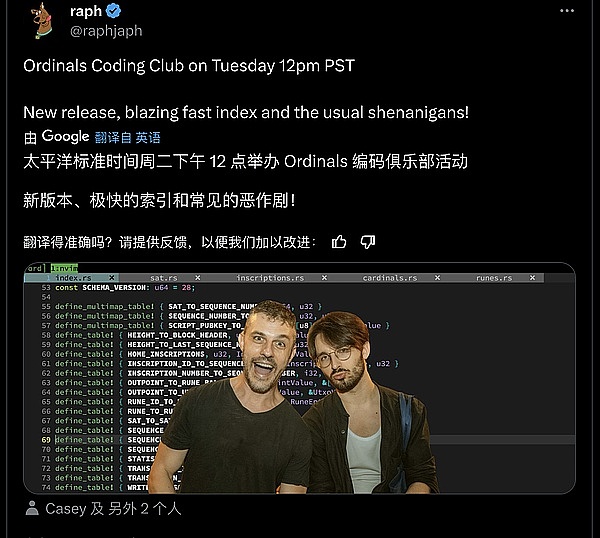
Task: Open the @raphjaph handle link
Action: tap(106, 31)
